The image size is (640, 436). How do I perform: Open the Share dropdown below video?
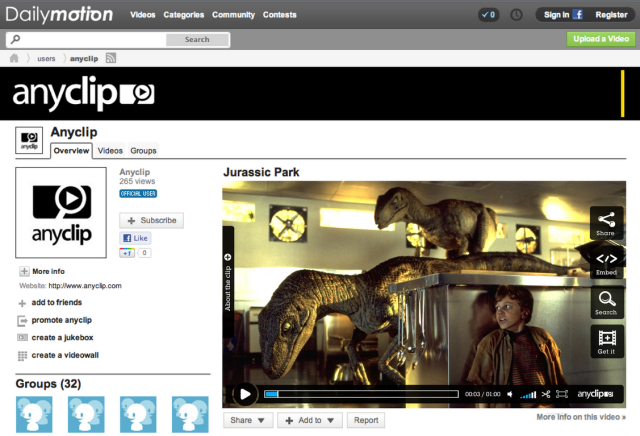[x=248, y=420]
